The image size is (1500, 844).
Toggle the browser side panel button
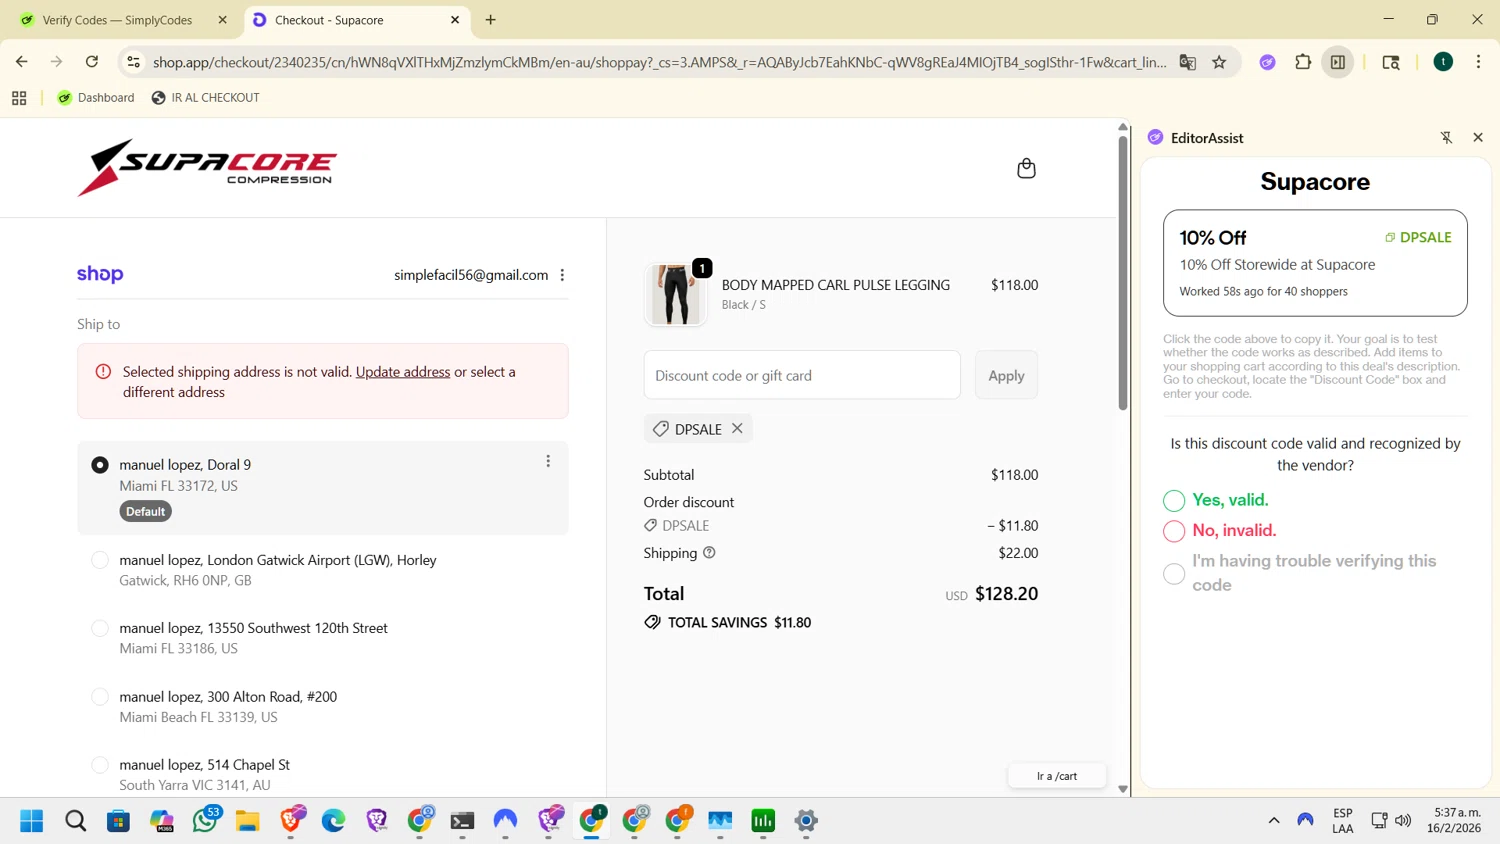pos(1338,62)
